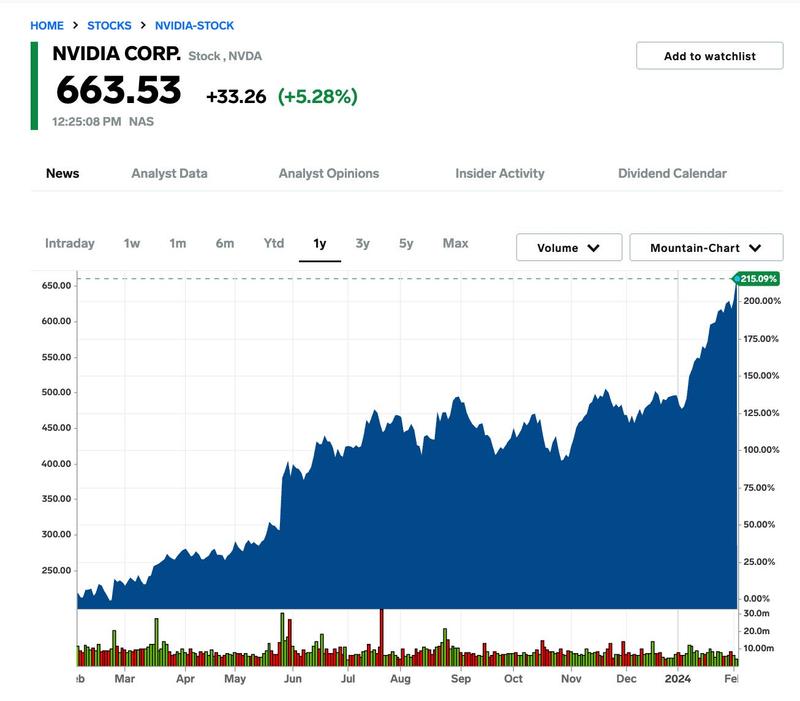The image size is (800, 701).
Task: Click the 663.53 stock price
Action: tap(118, 90)
